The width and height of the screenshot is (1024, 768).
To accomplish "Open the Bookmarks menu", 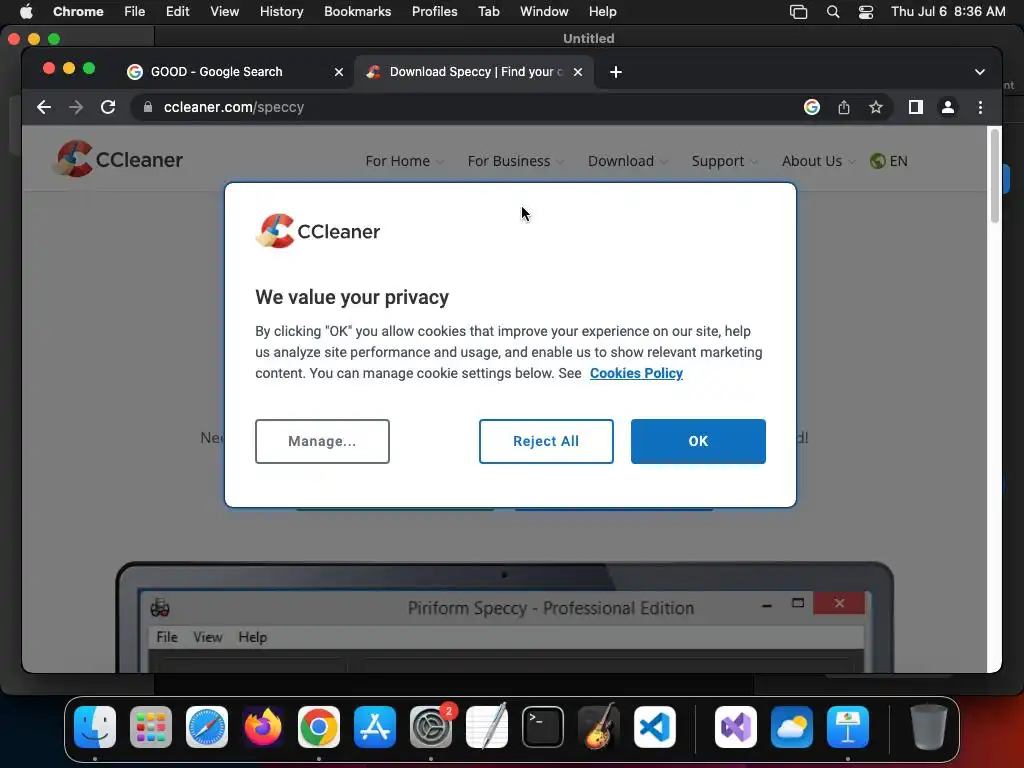I will (358, 11).
